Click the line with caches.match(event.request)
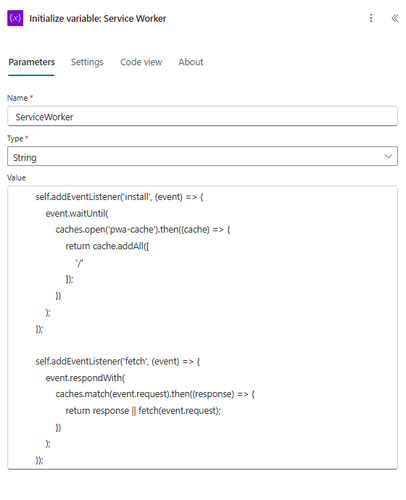 [x=155, y=394]
